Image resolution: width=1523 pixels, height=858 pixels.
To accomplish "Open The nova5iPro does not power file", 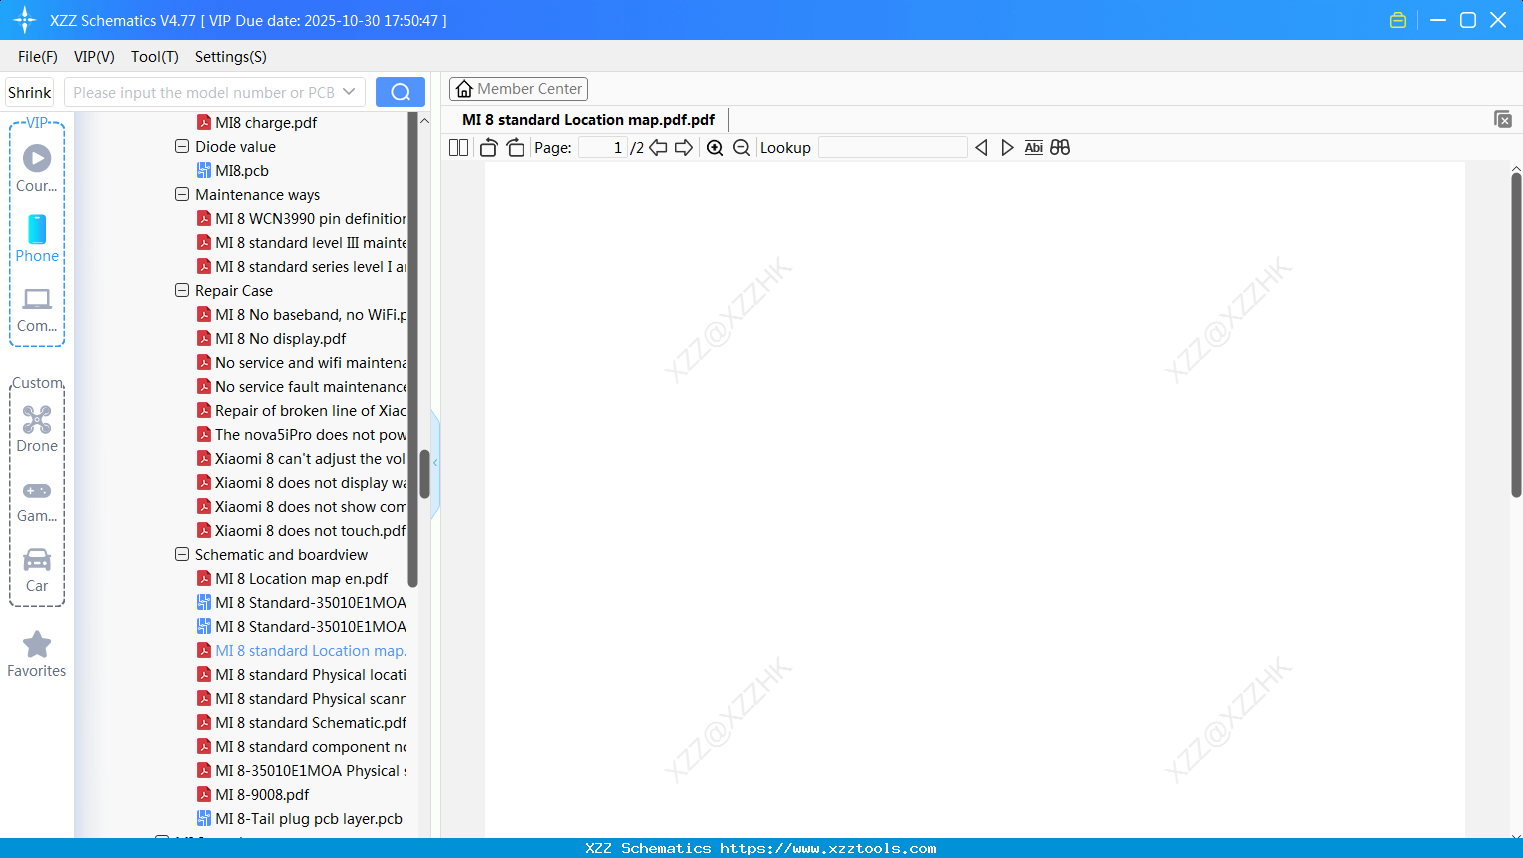I will [x=301, y=434].
